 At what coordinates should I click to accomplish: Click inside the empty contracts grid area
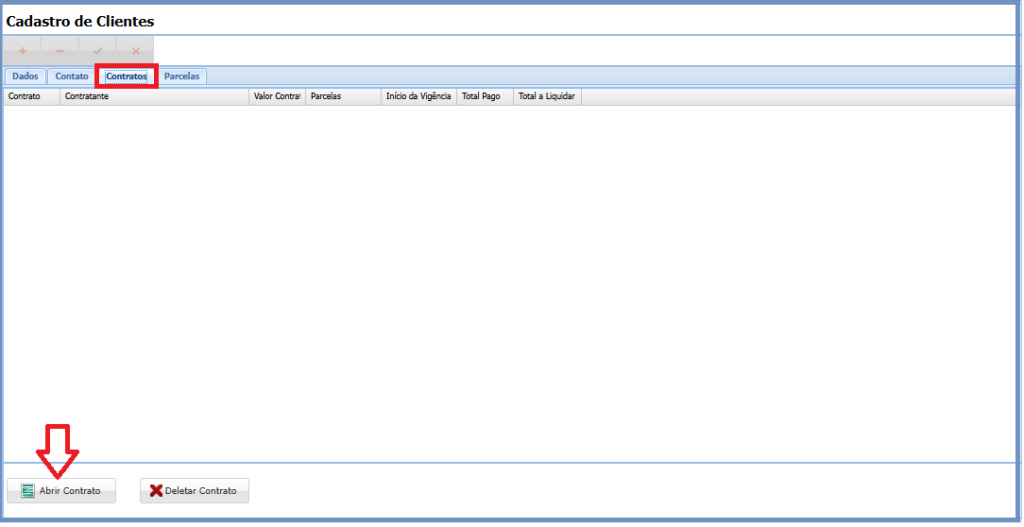[x=500, y=280]
